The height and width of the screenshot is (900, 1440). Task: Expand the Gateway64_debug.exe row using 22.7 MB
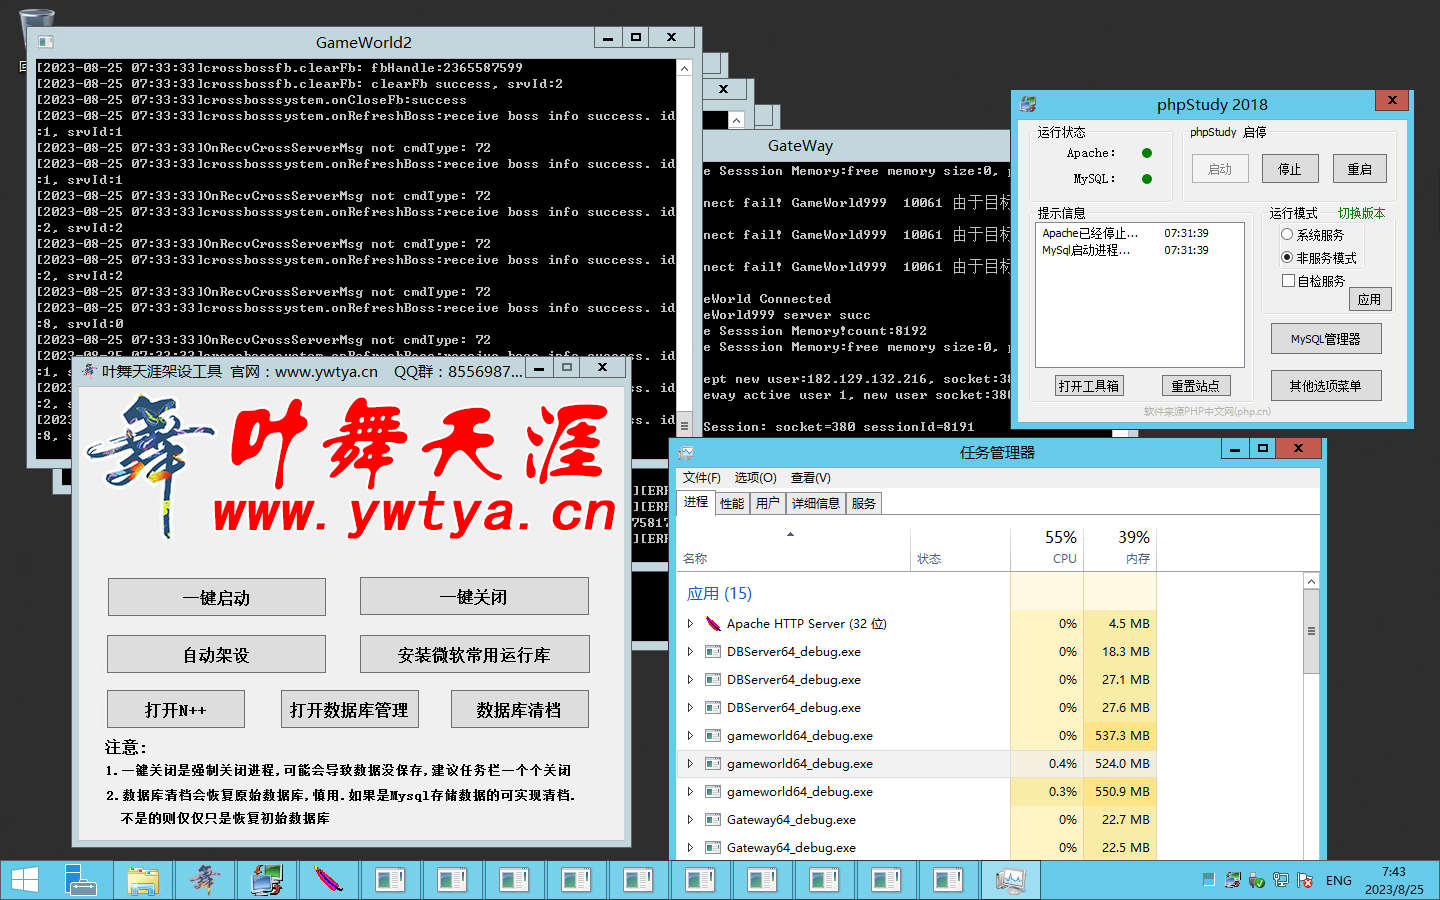click(690, 819)
